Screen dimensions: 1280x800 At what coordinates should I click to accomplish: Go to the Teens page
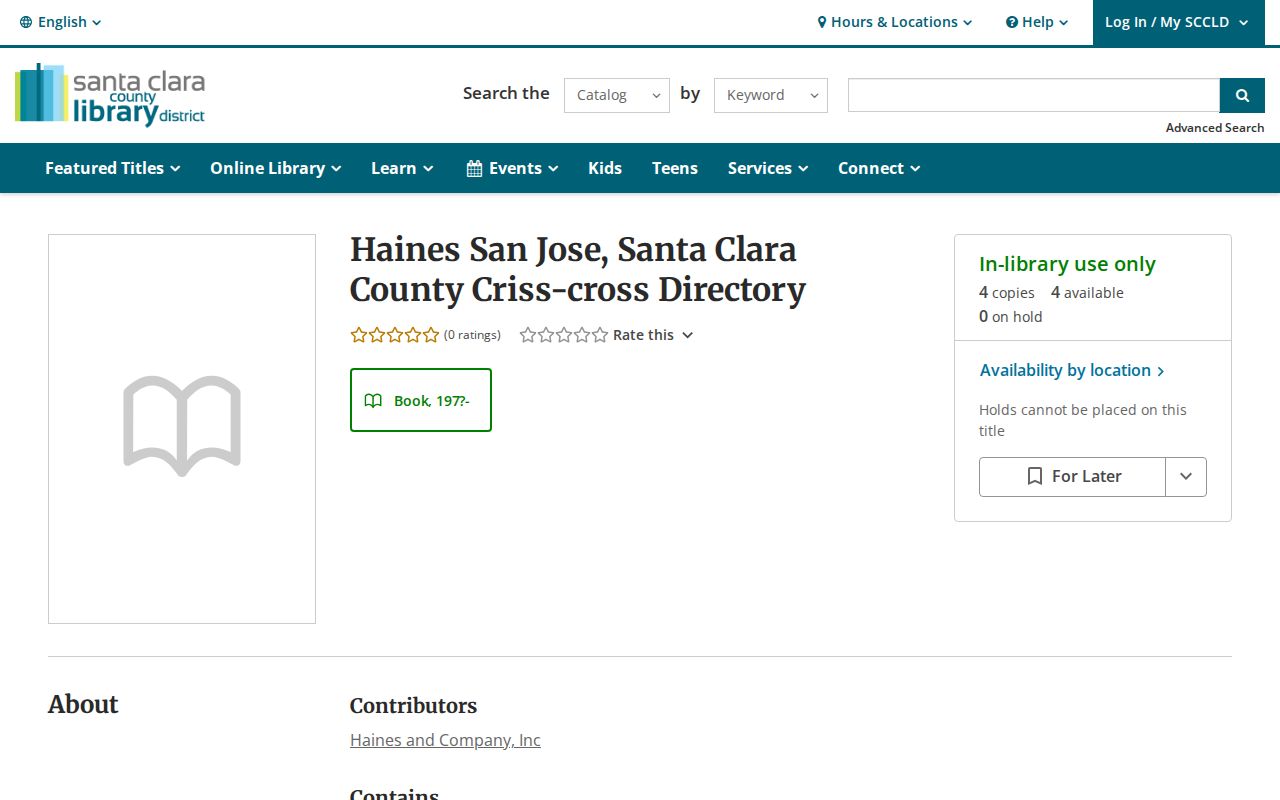[x=675, y=168]
